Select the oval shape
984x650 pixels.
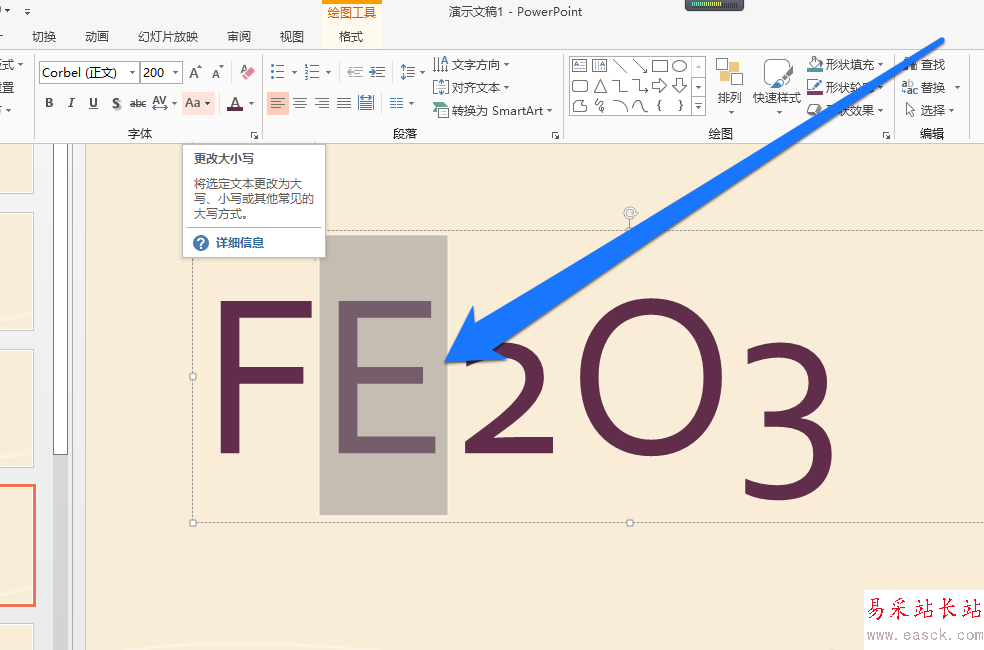coord(680,66)
